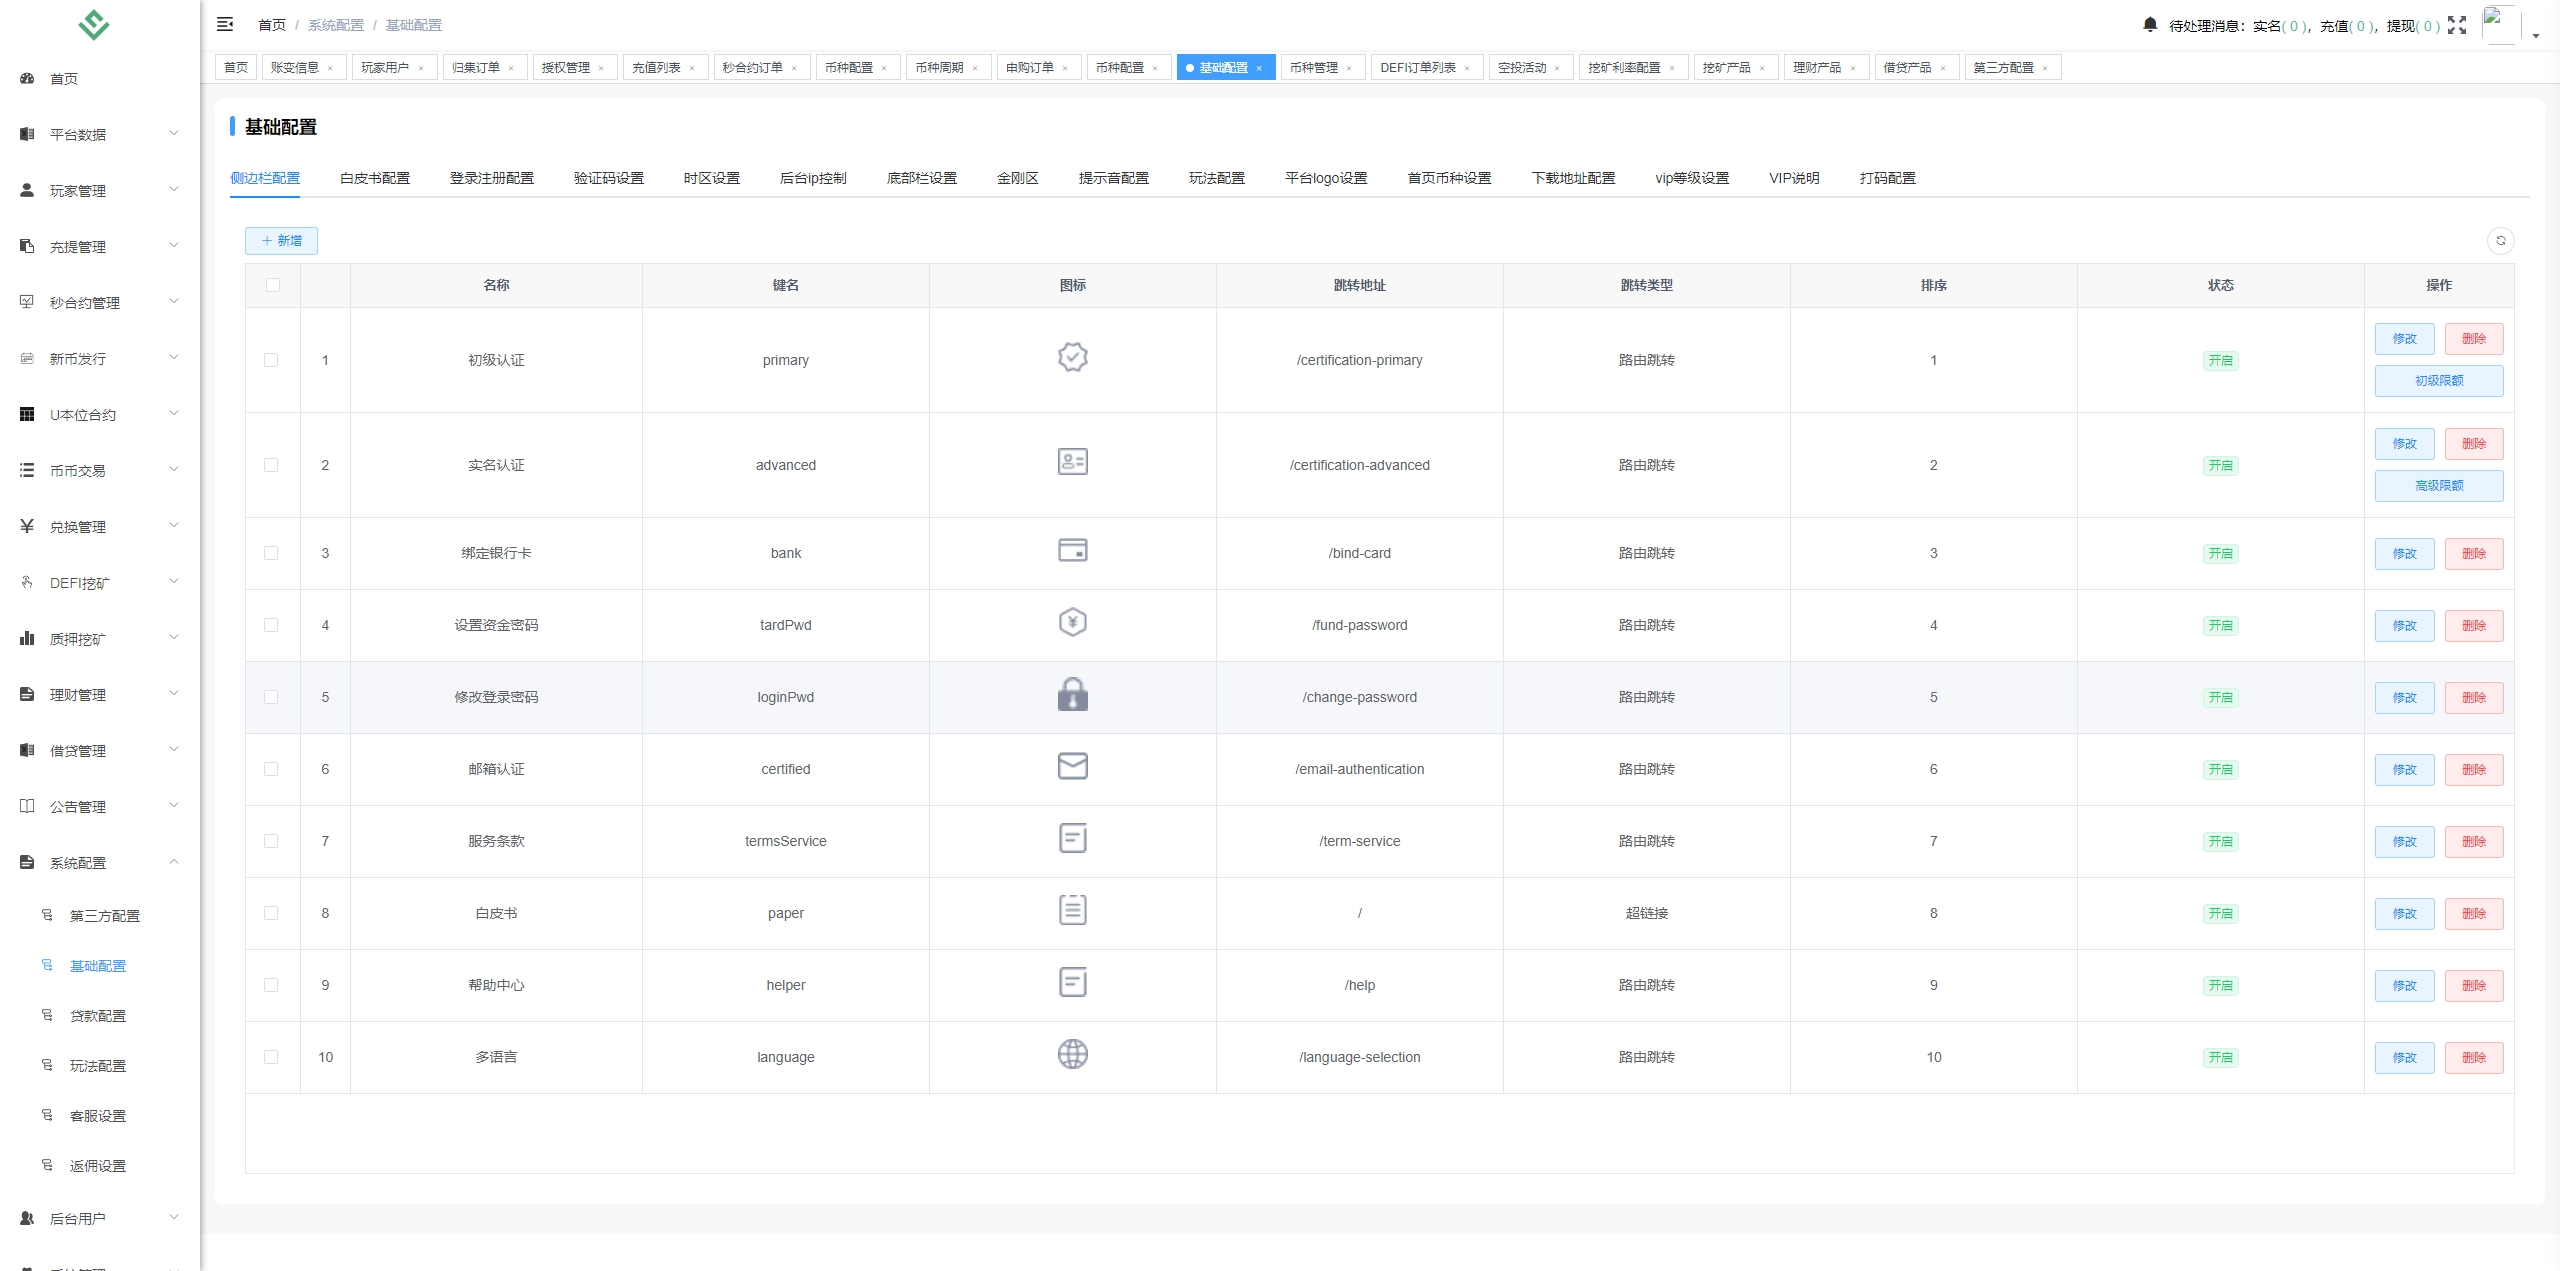Image resolution: width=2560 pixels, height=1271 pixels.
Task: Expand 充值列表 dropdown in top nav
Action: [x=663, y=67]
